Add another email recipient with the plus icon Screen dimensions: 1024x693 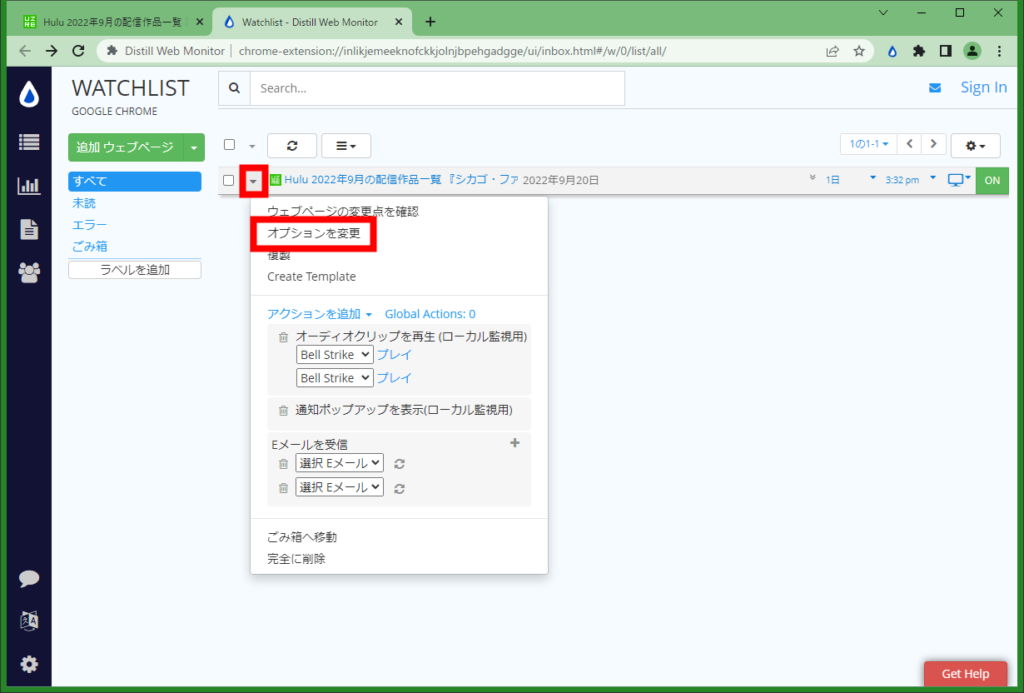[514, 443]
